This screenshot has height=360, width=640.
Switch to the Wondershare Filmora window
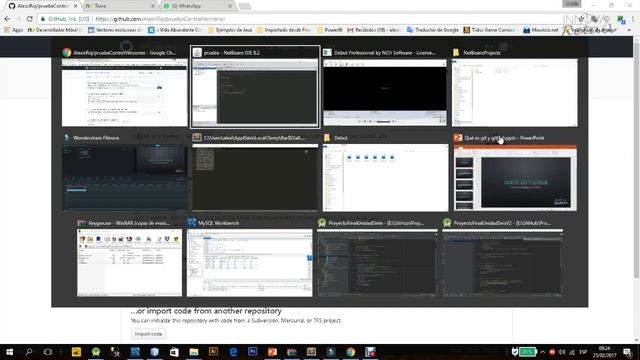pos(125,177)
